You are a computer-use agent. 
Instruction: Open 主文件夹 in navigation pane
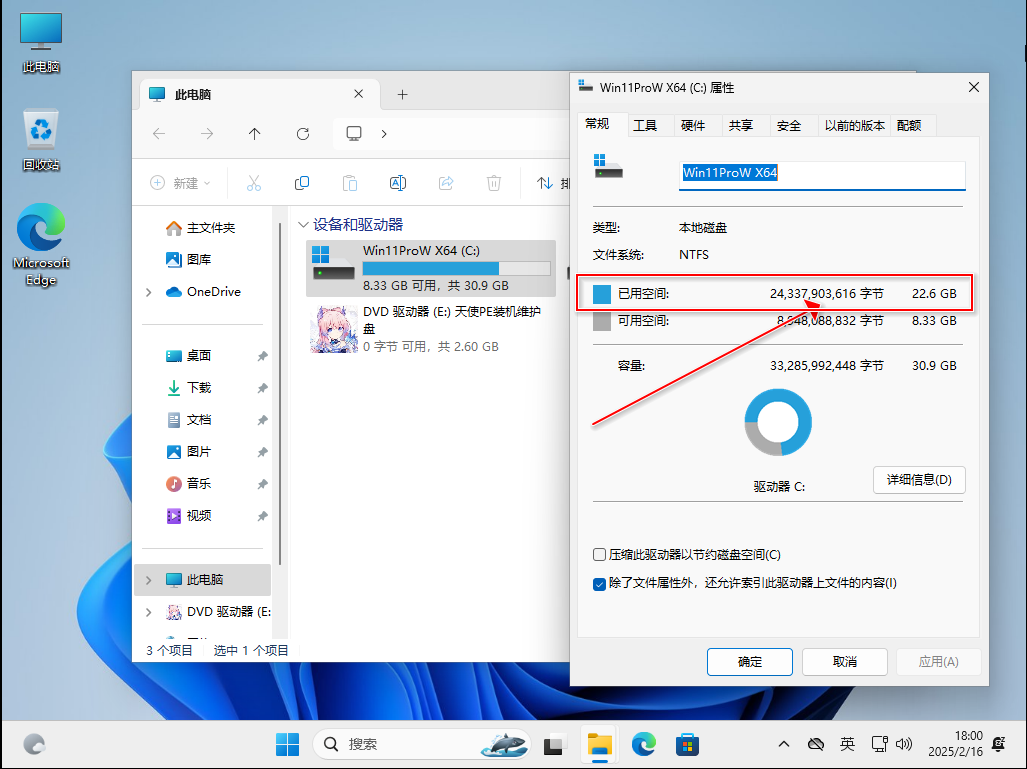tap(201, 228)
